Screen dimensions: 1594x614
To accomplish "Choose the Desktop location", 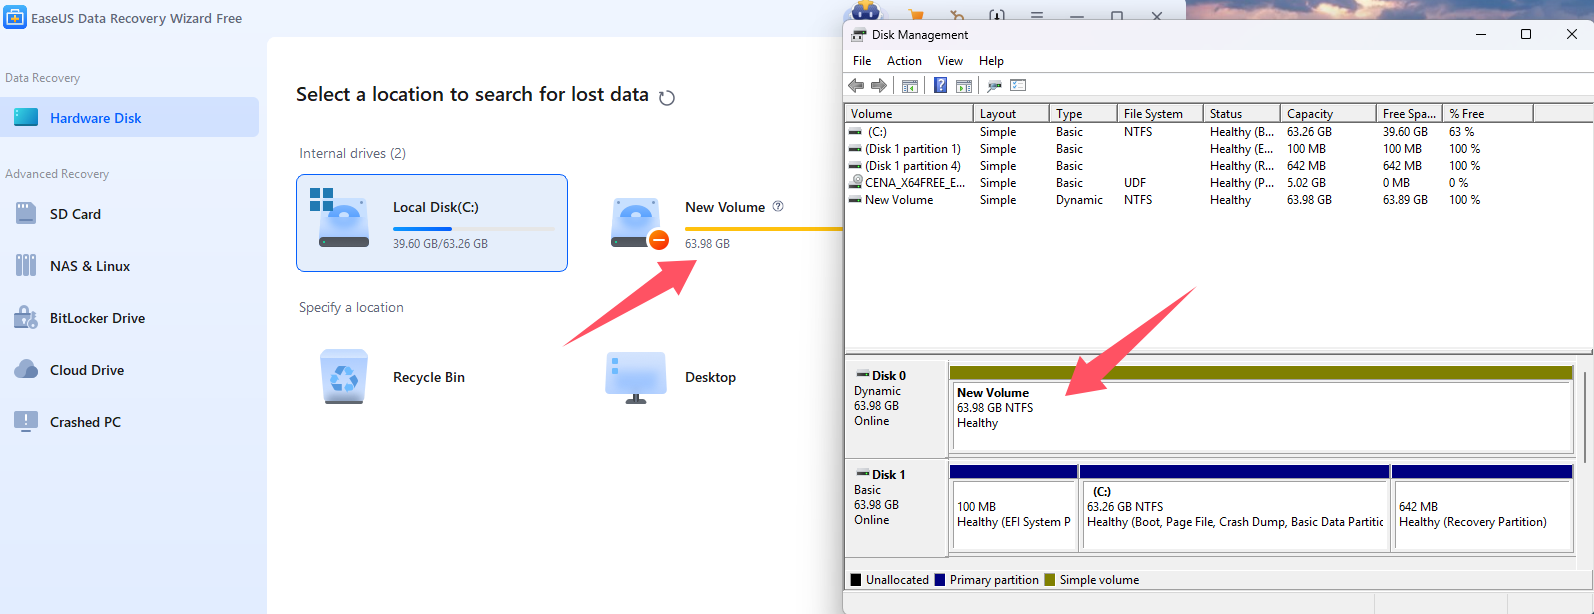I will click(673, 377).
